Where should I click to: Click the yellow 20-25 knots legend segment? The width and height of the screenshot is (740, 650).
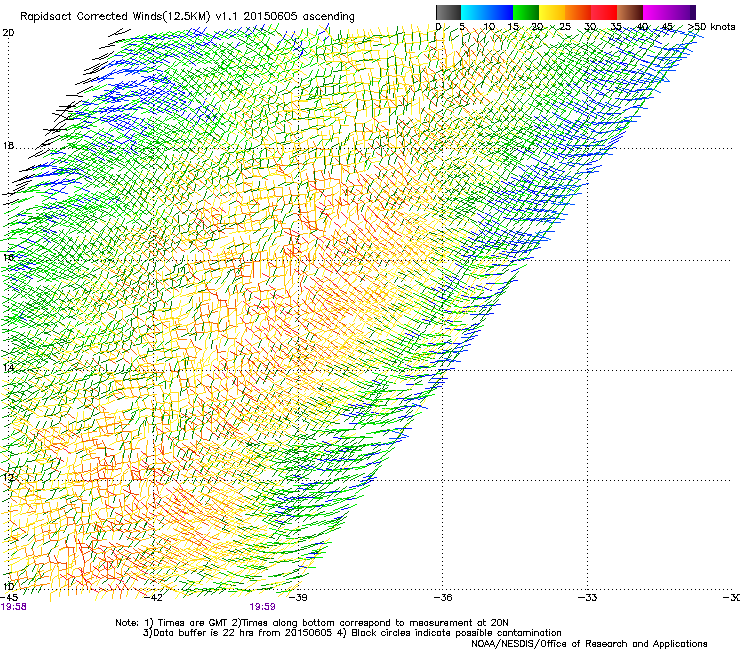[552, 12]
